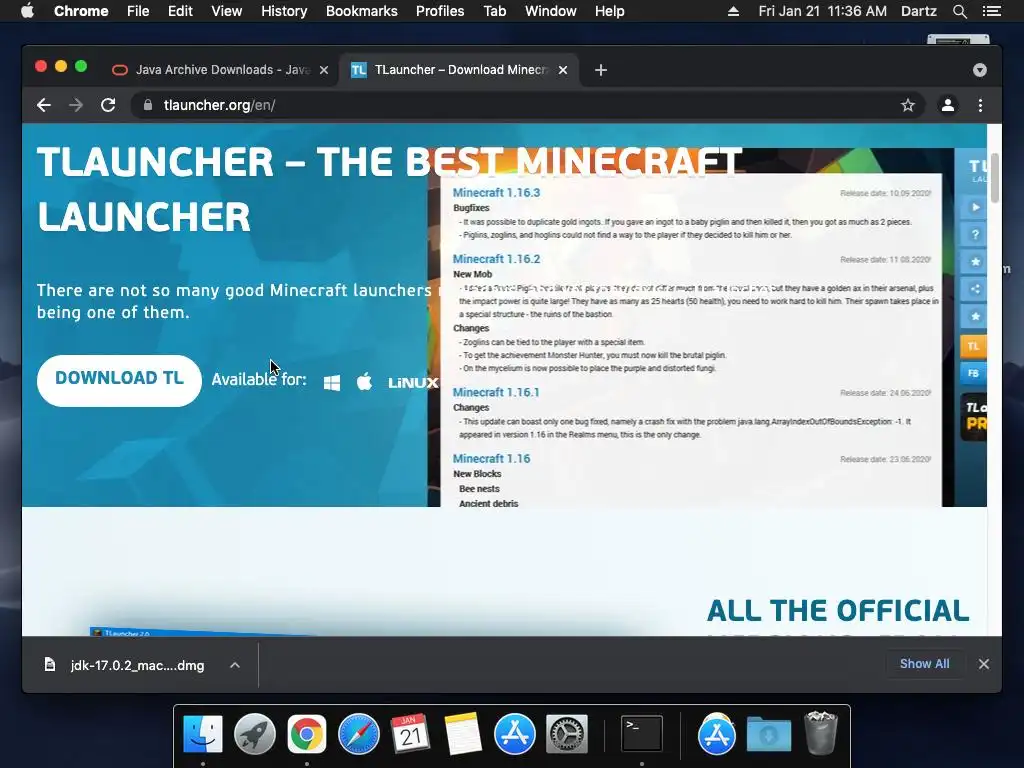This screenshot has height=768, width=1024.
Task: Switch to the Java Archive Downloads tab
Action: pyautogui.click(x=221, y=70)
